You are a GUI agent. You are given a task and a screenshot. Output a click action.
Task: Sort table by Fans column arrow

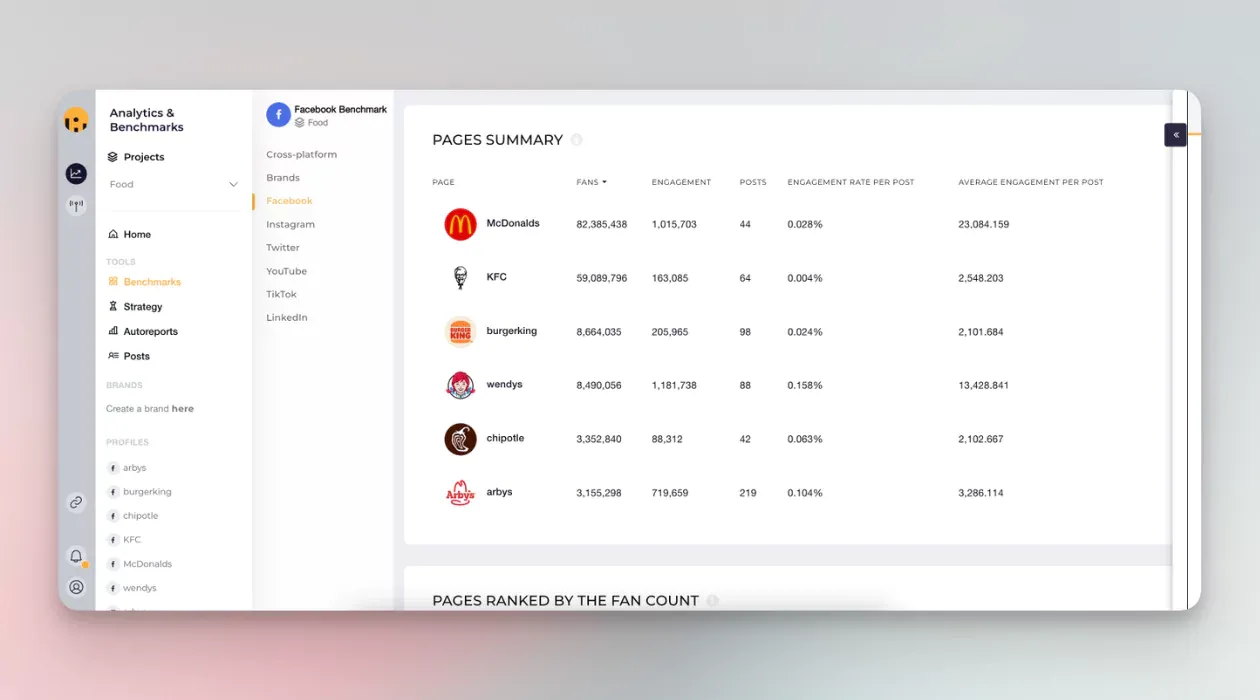coord(605,182)
